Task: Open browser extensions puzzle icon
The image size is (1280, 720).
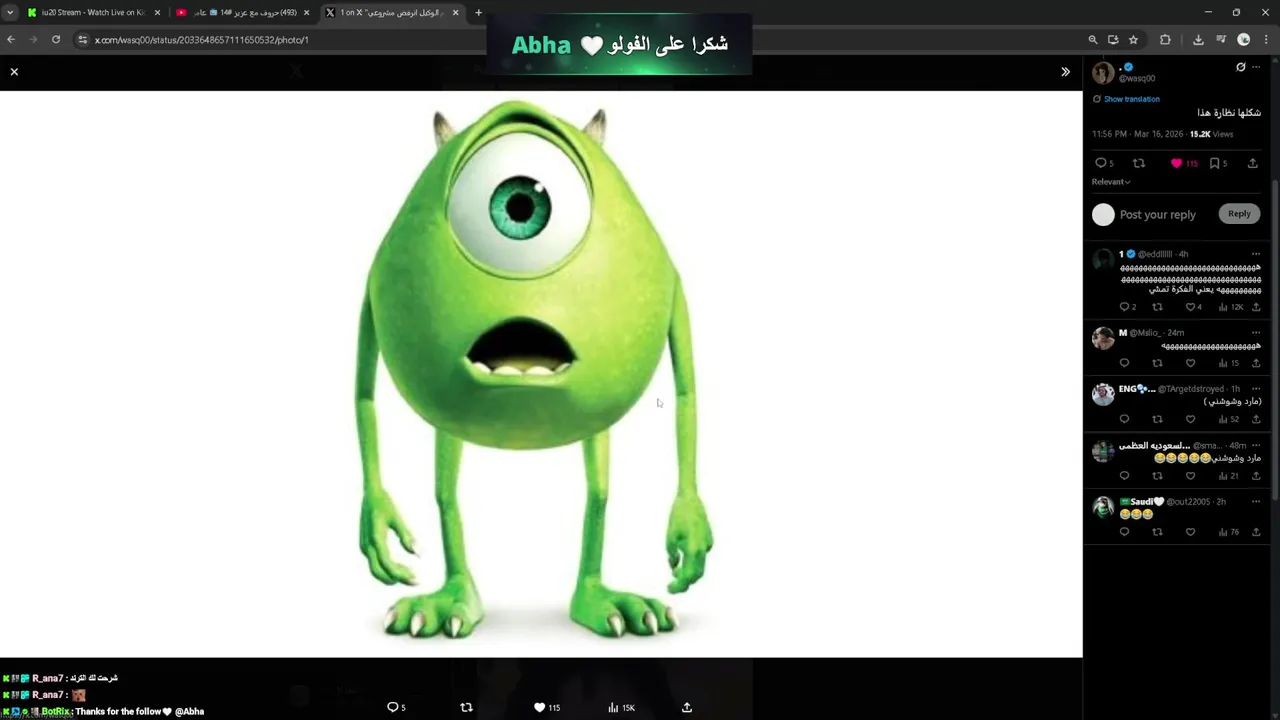Action: coord(1165,39)
